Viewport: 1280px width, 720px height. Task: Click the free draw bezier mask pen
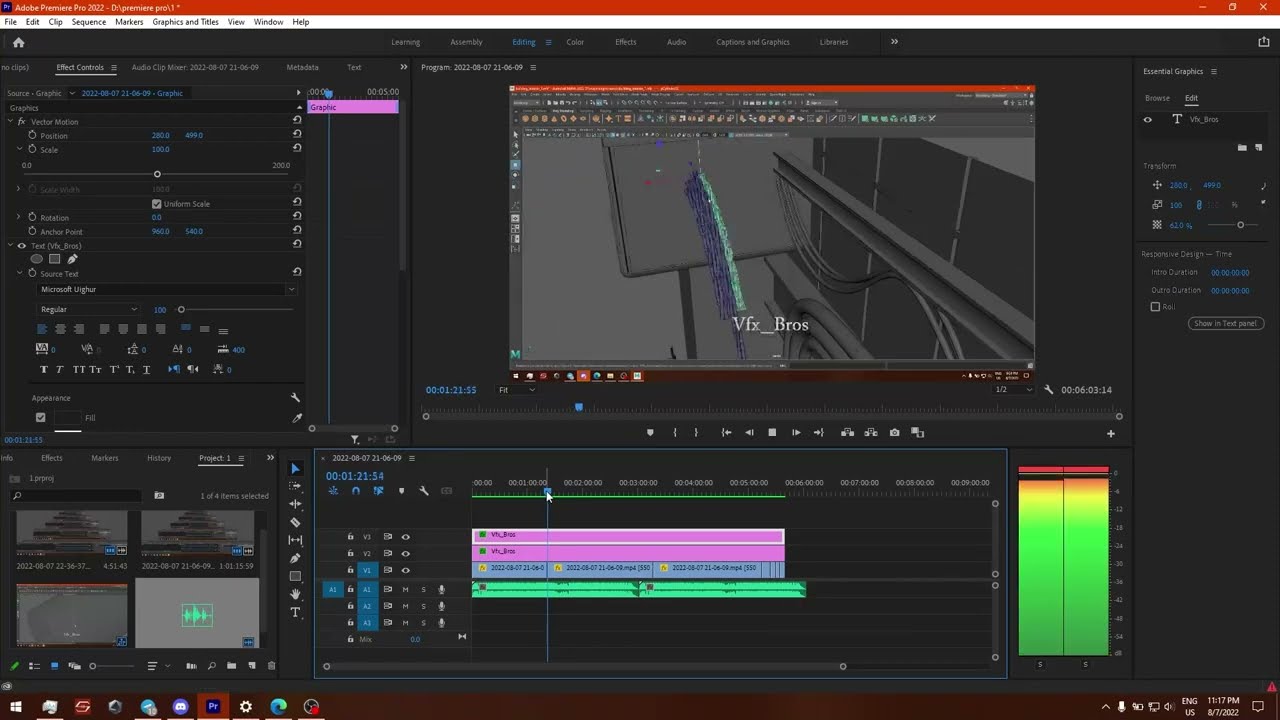pos(72,259)
